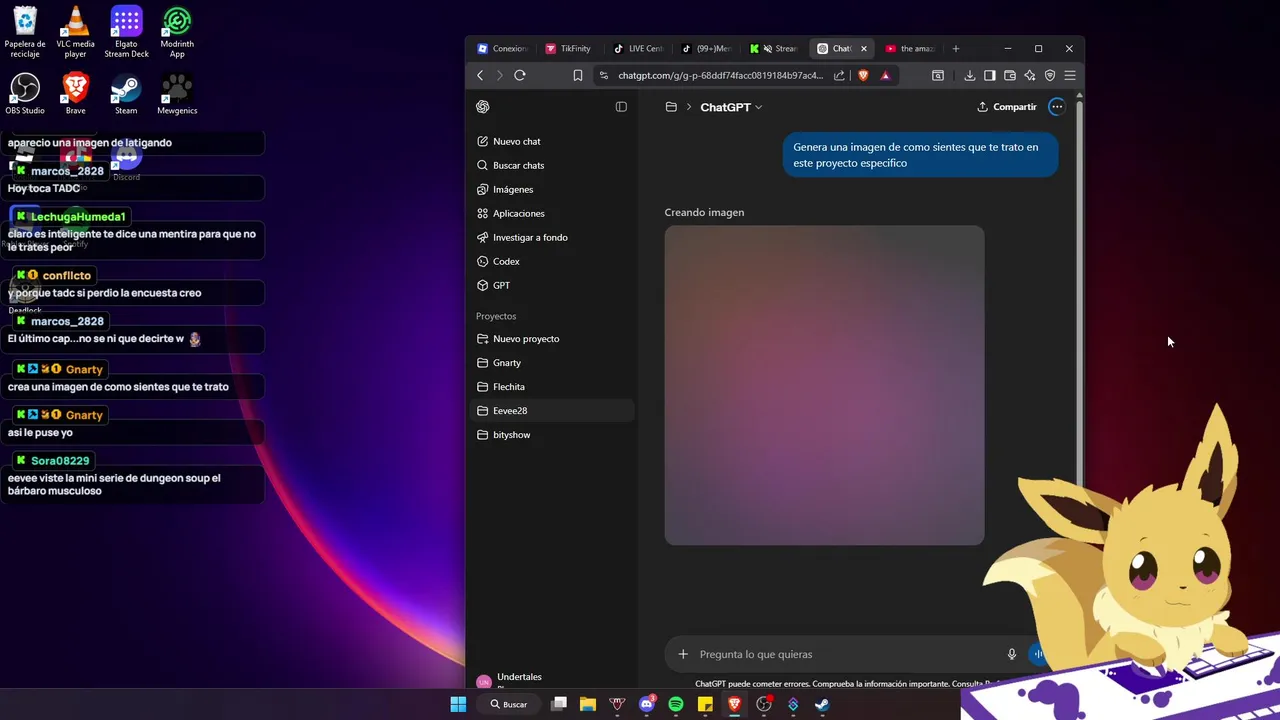Select the VLC media player desktop icon
1280x720 pixels.
75,32
